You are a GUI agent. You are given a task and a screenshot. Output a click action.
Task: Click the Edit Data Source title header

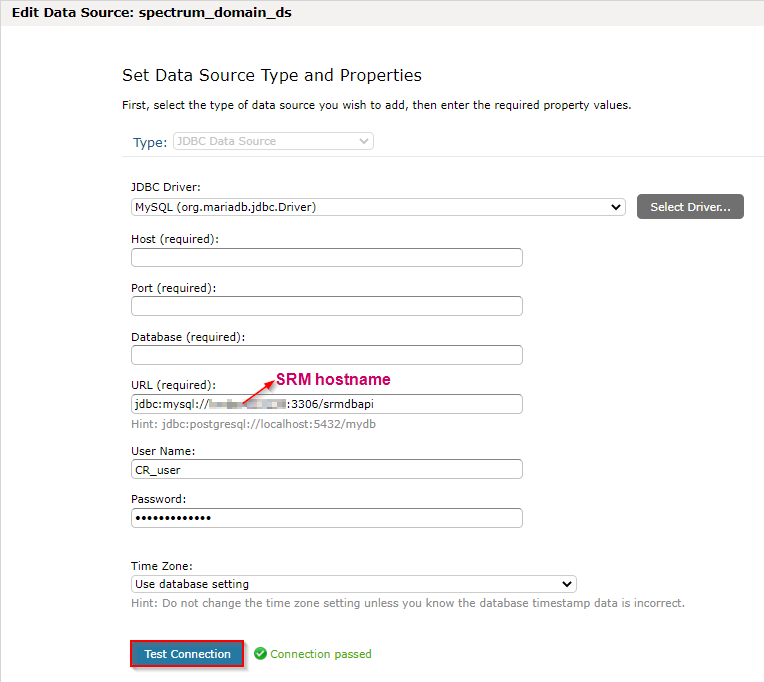(151, 14)
